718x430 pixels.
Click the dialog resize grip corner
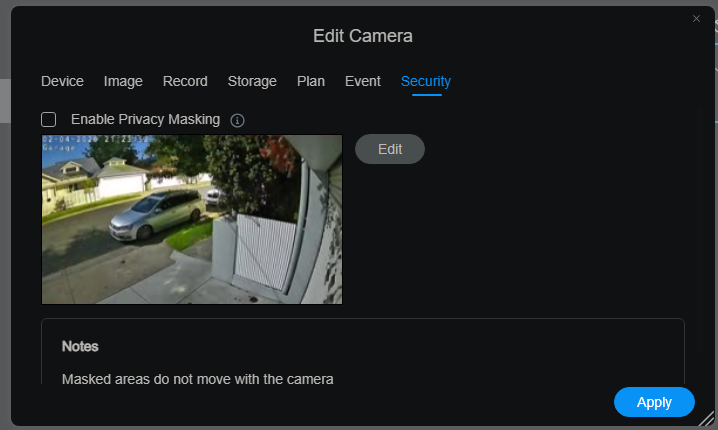707,418
